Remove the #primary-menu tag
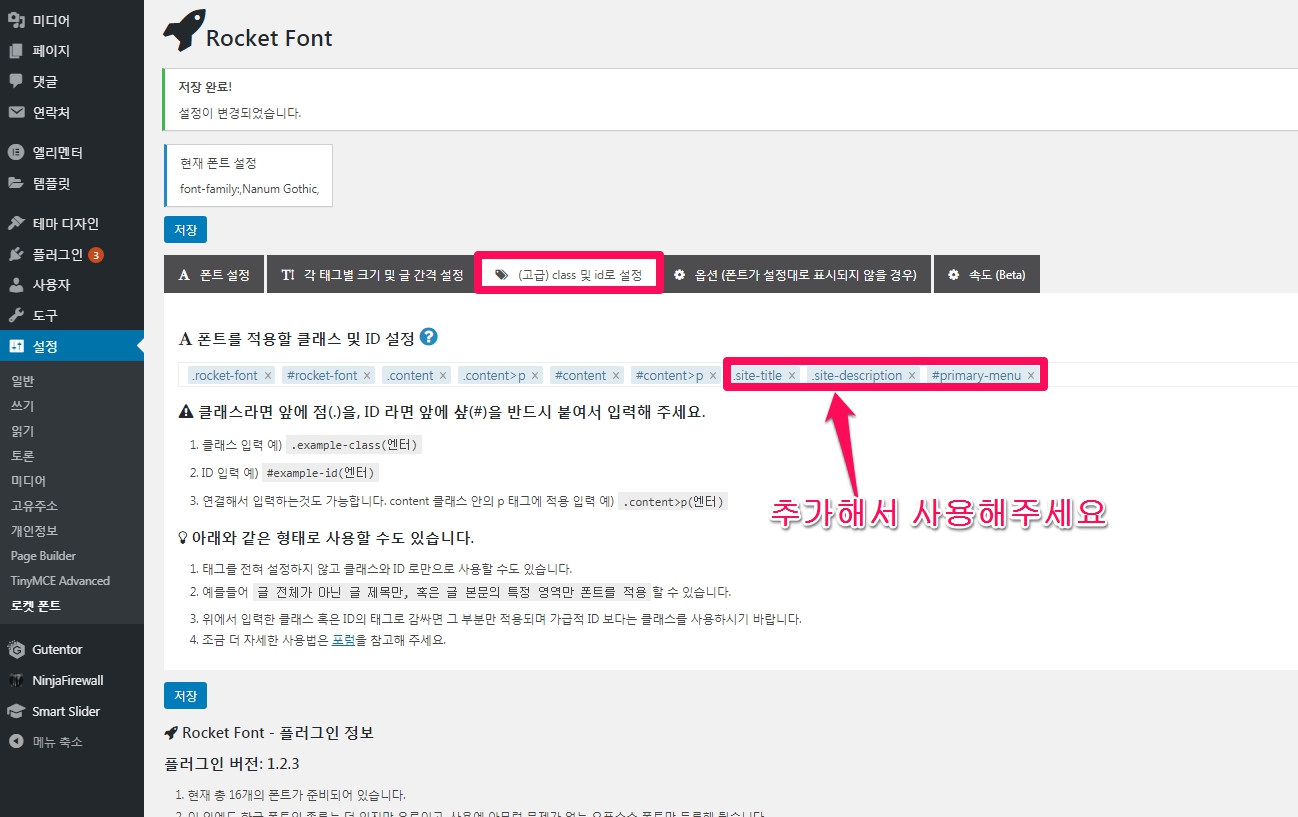This screenshot has height=817, width=1298. click(1031, 376)
